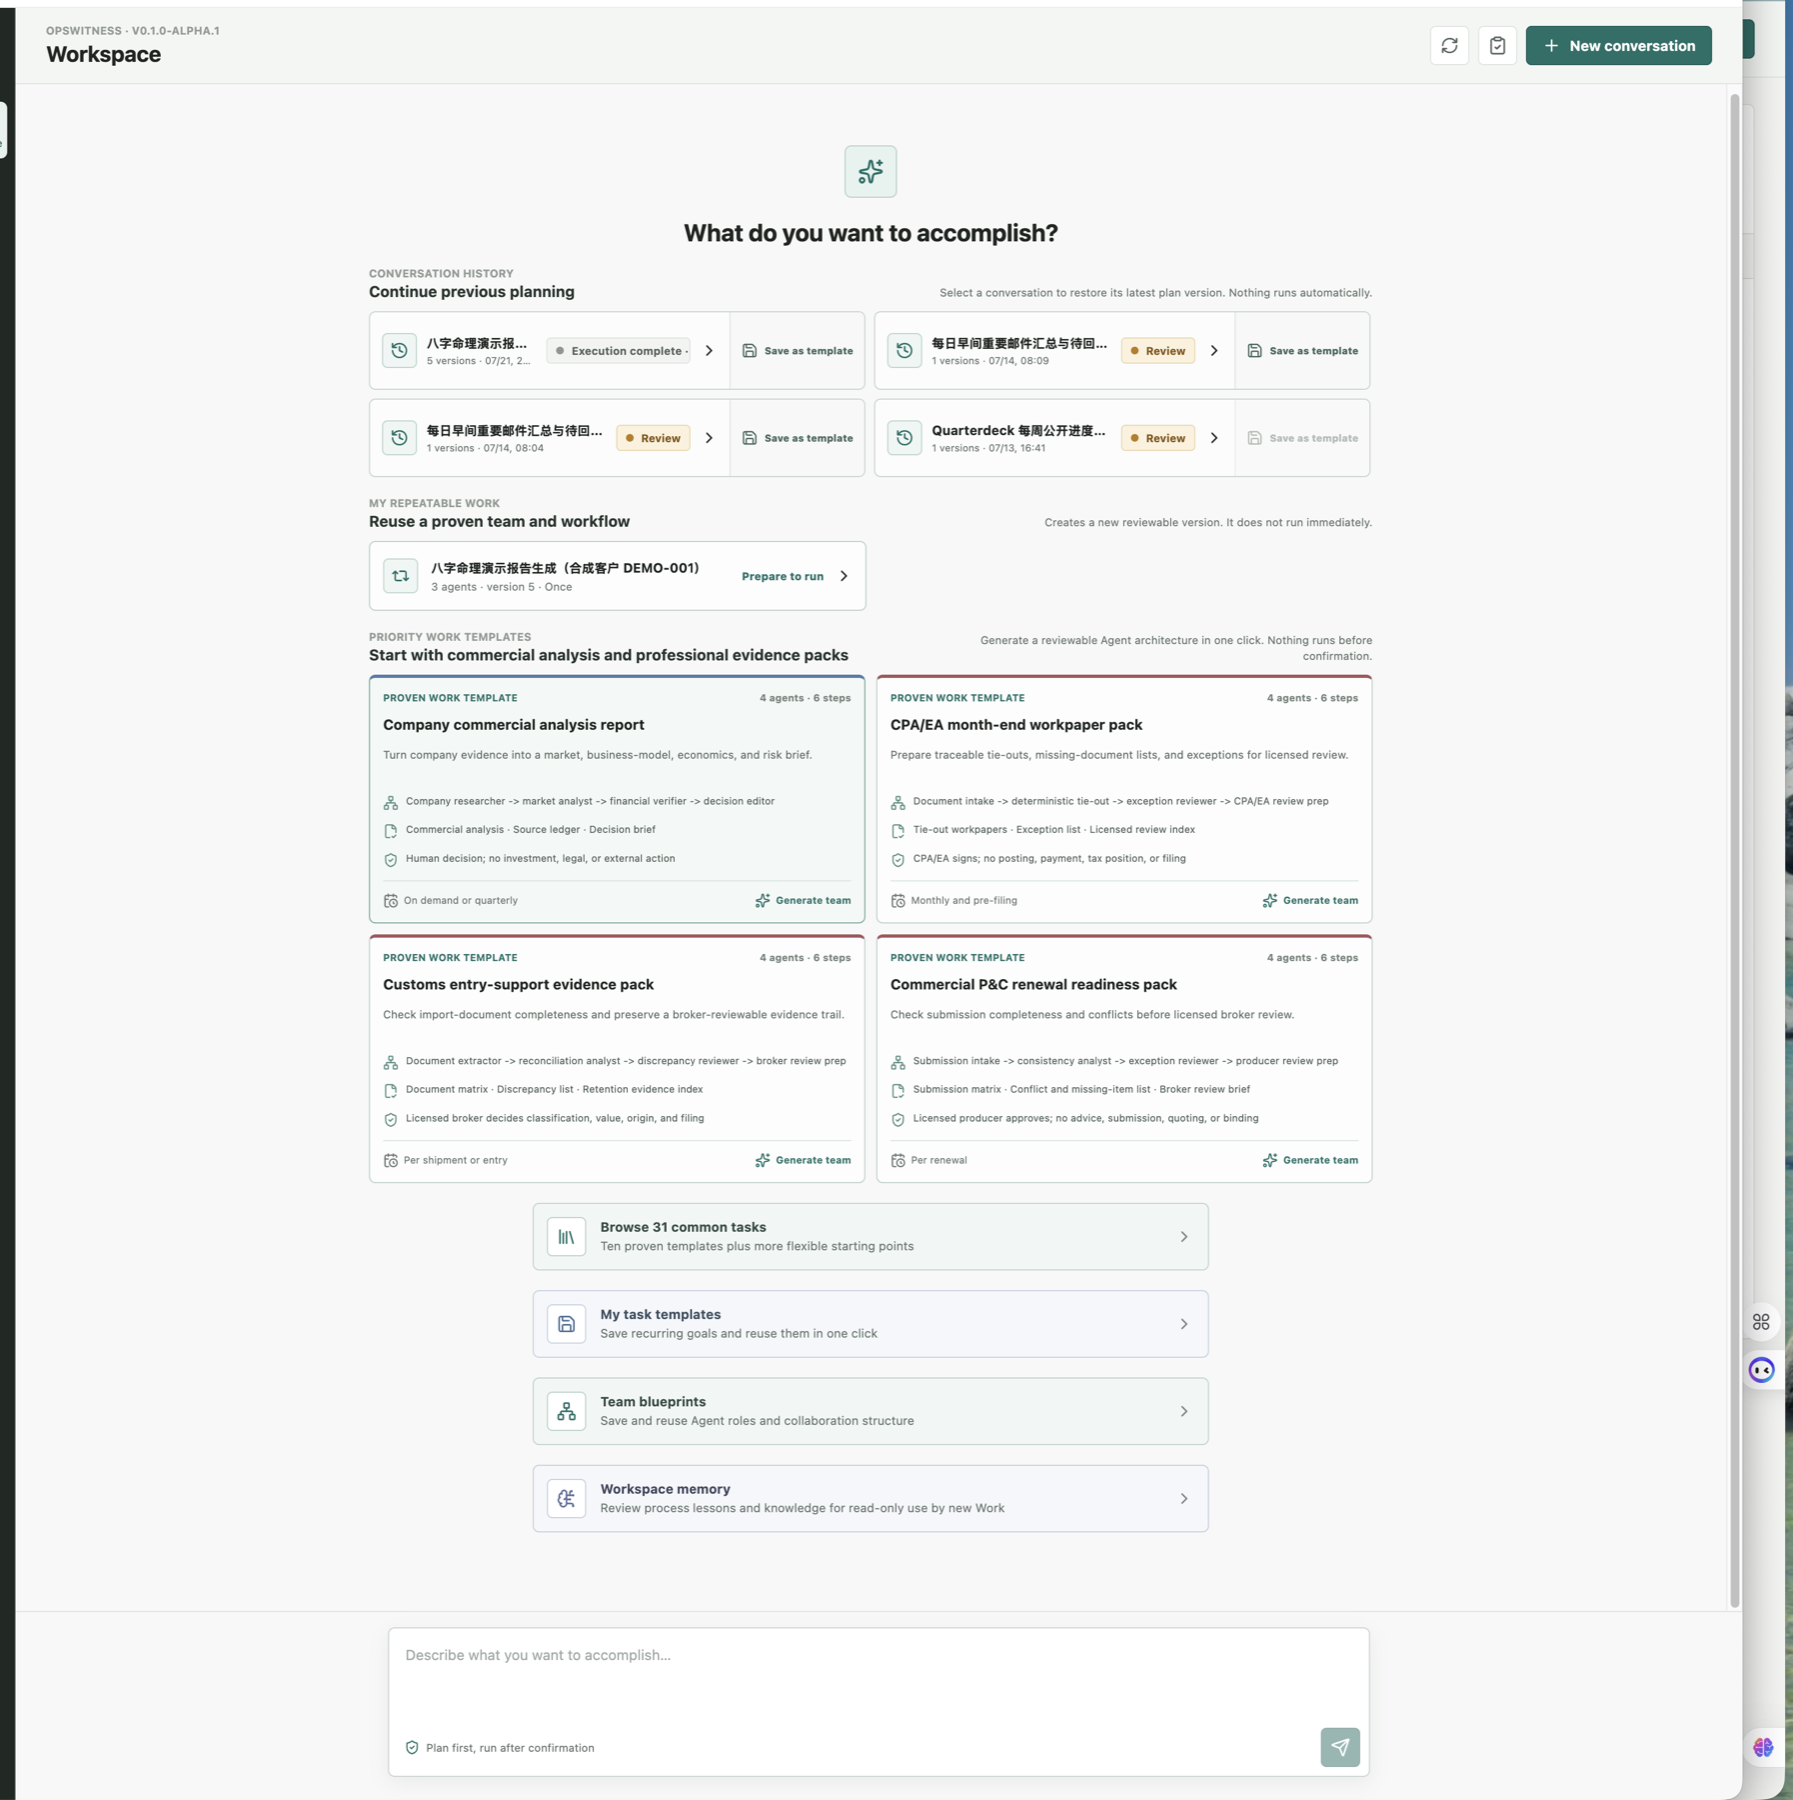Image resolution: width=1793 pixels, height=1800 pixels.
Task: Expand chevron on Browse 31 common tasks row
Action: coord(1184,1237)
